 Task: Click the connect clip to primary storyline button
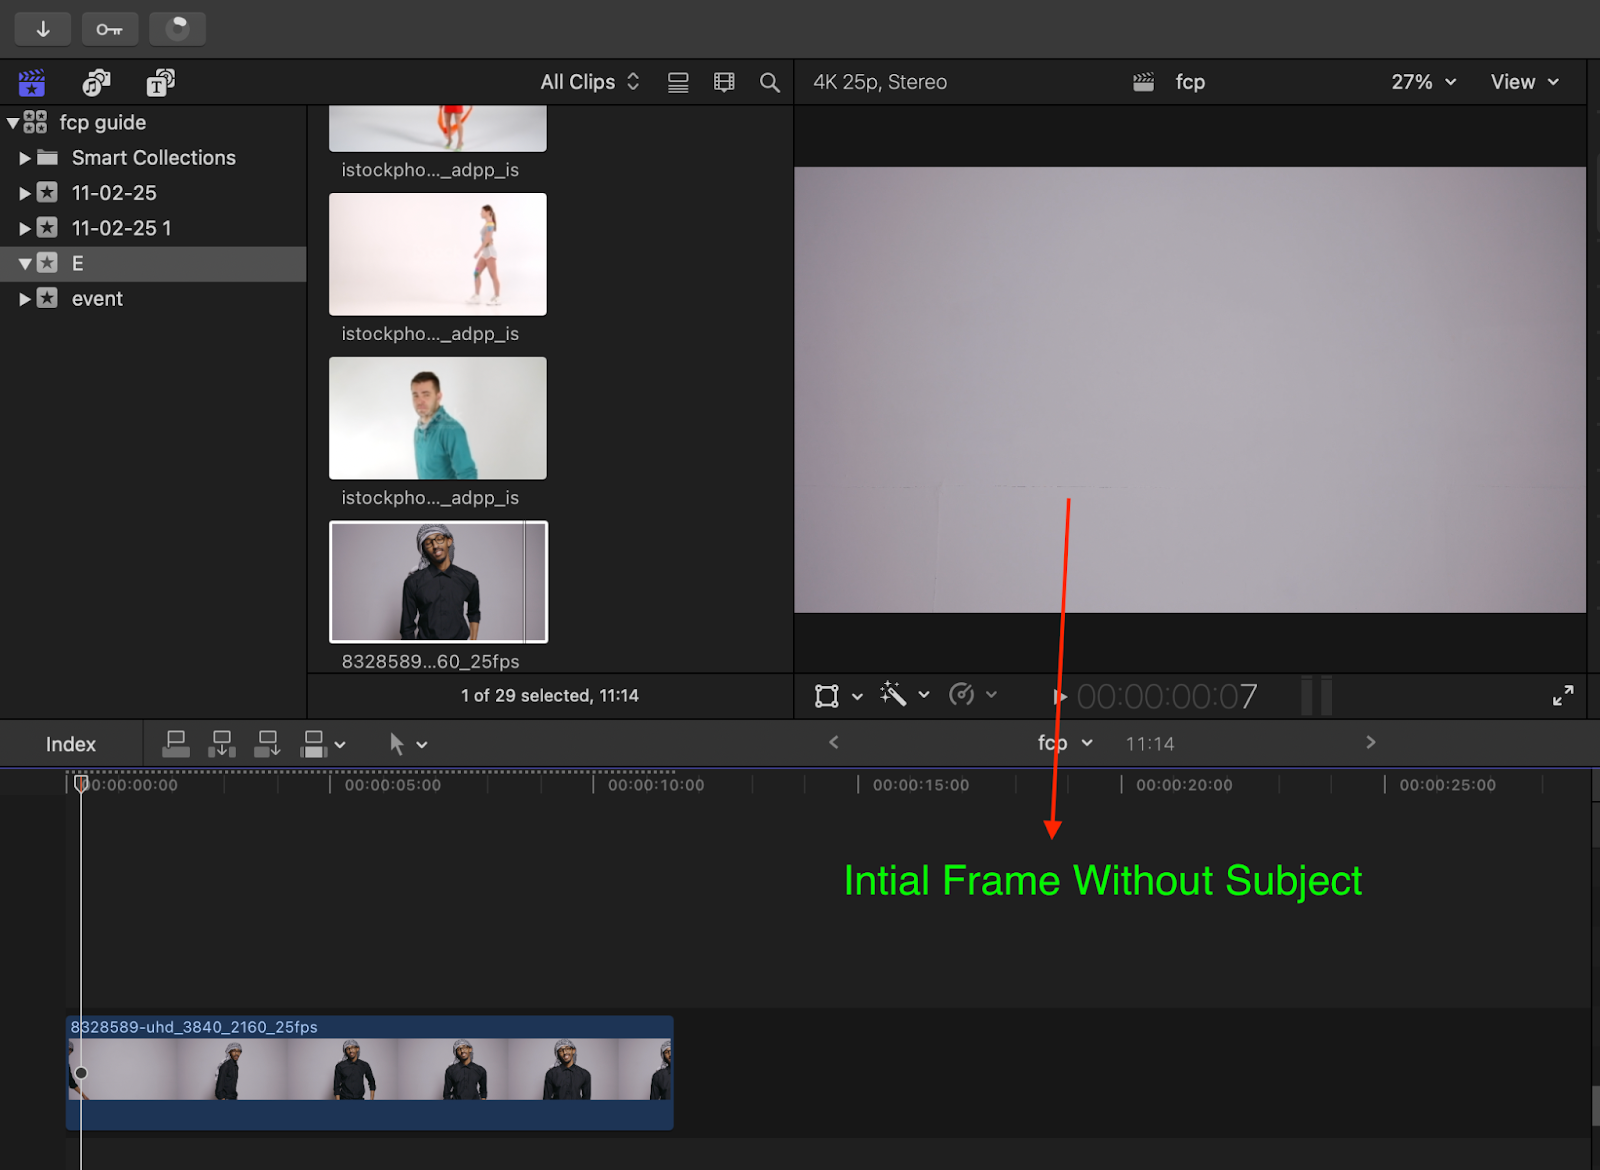176,744
